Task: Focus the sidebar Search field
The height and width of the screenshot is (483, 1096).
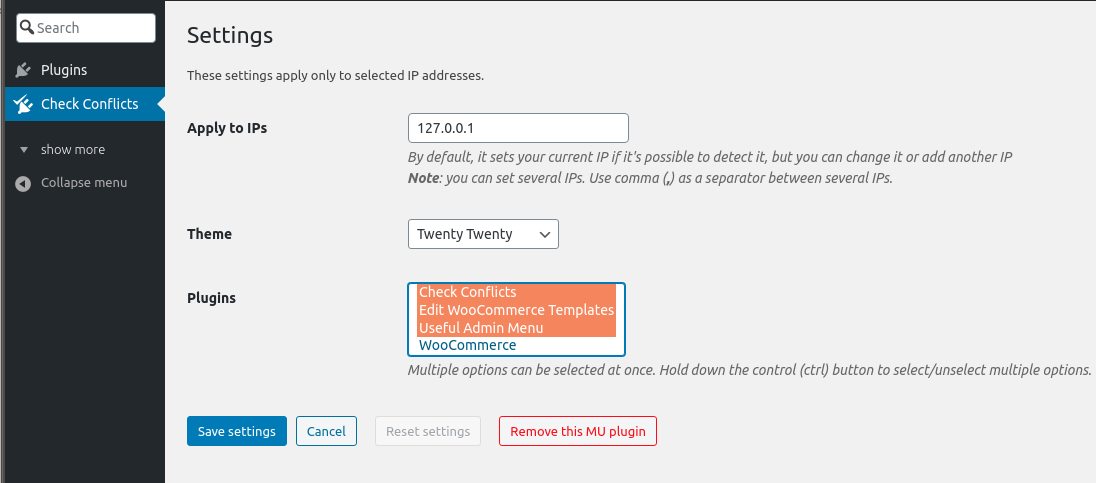Action: tap(86, 28)
